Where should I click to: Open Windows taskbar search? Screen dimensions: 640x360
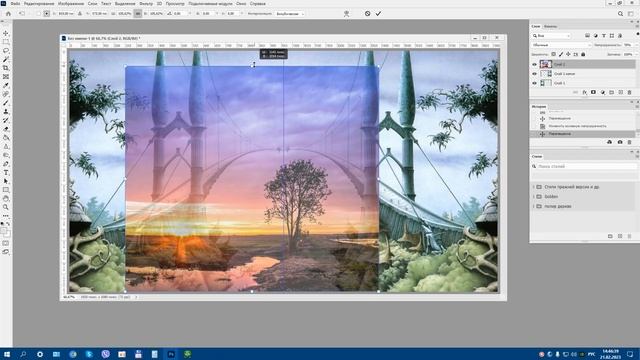click(23, 354)
